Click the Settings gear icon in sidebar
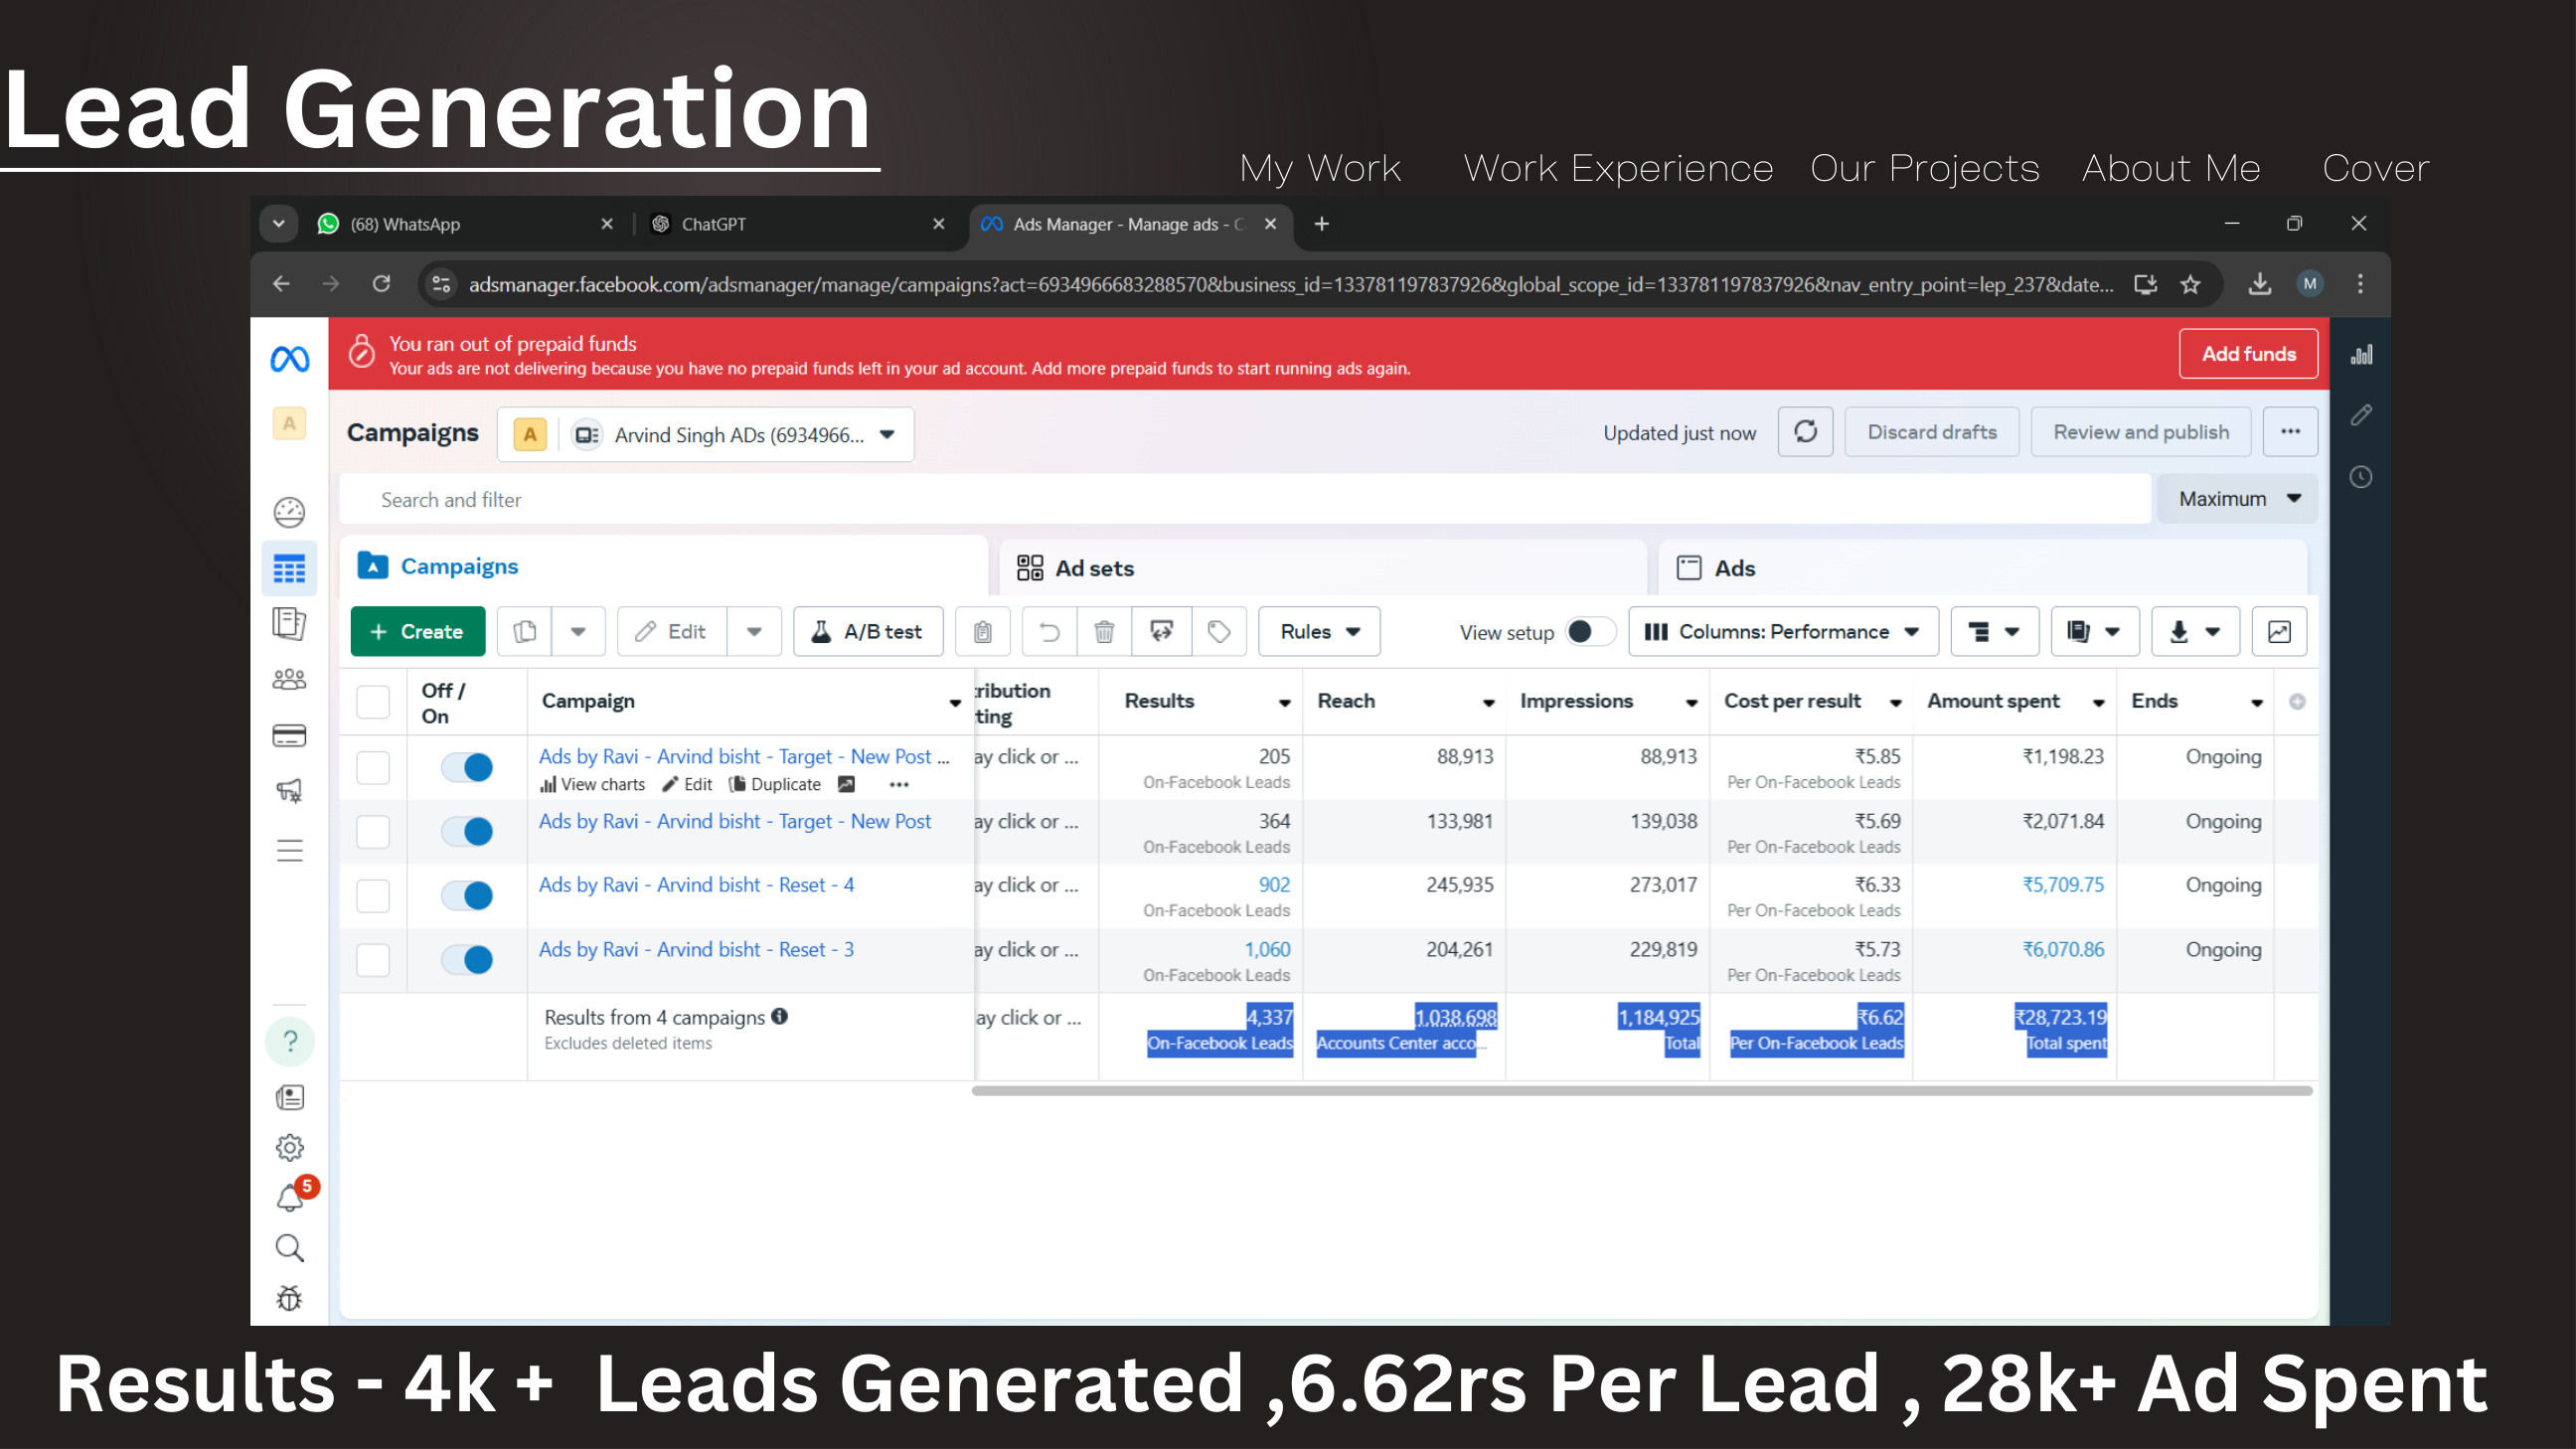Viewport: 2576px width, 1449px height. [289, 1147]
